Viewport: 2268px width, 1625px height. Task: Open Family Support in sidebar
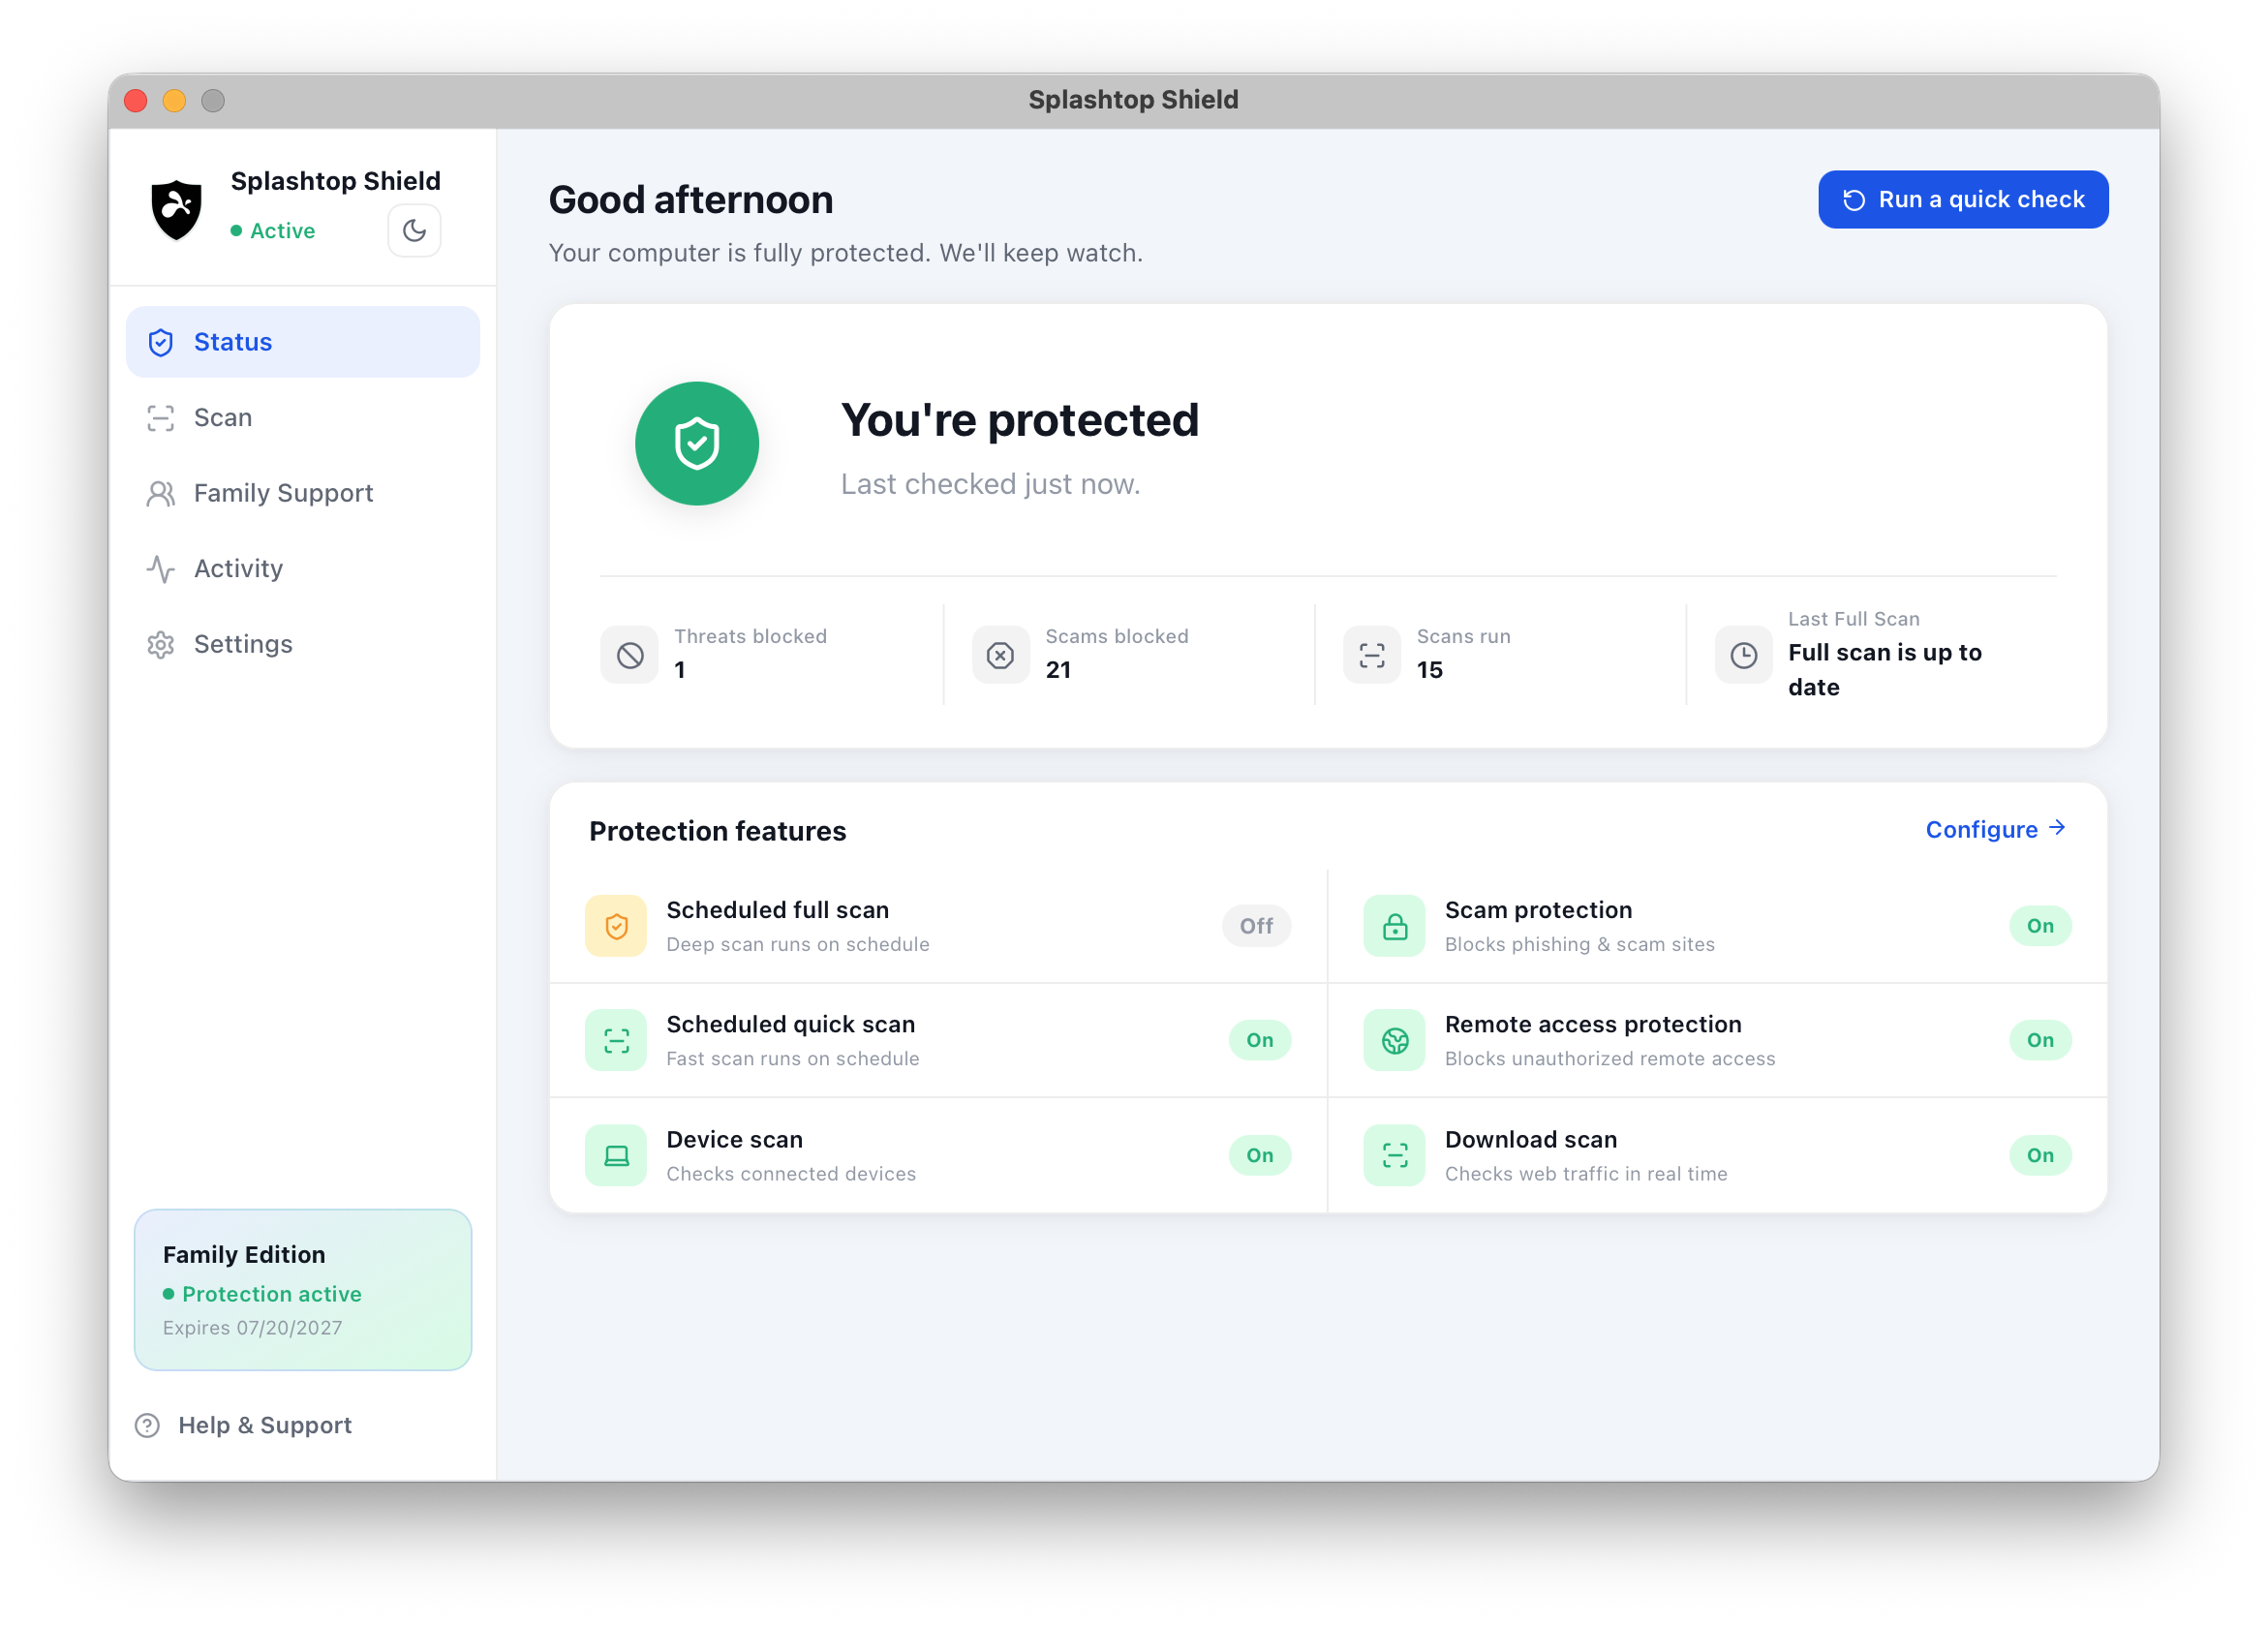tap(303, 493)
